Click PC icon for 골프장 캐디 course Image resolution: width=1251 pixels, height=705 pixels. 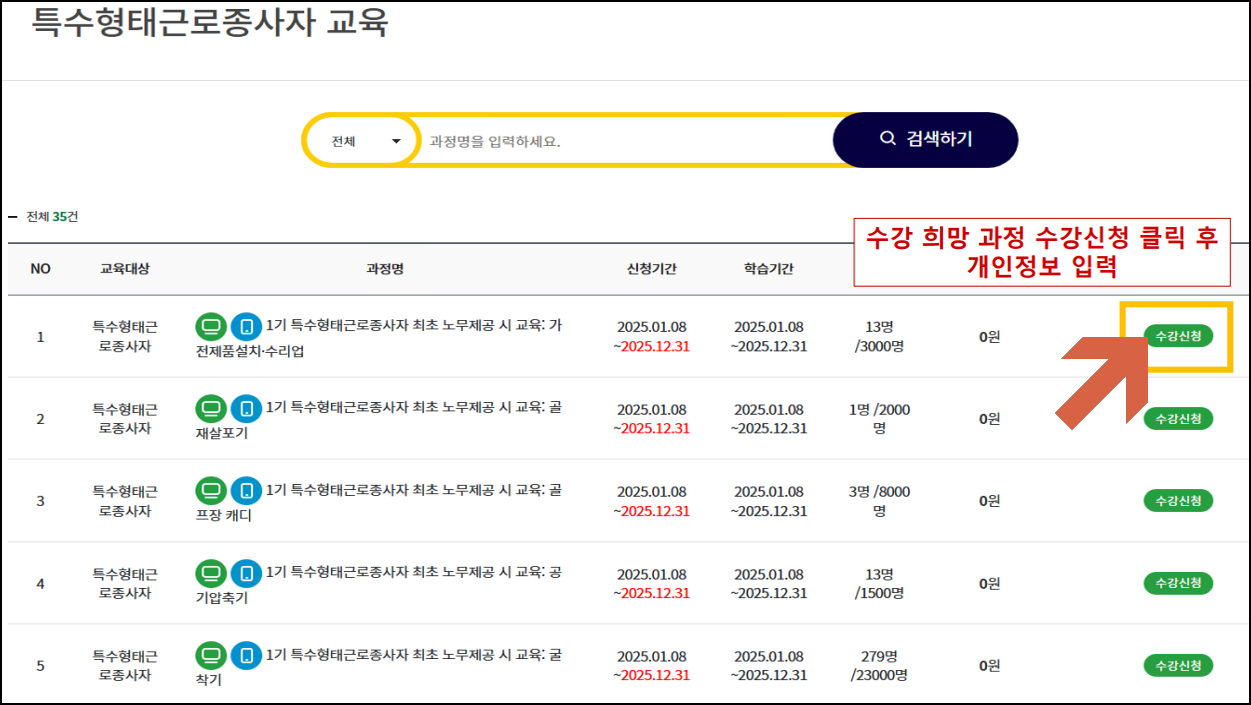pyautogui.click(x=211, y=491)
